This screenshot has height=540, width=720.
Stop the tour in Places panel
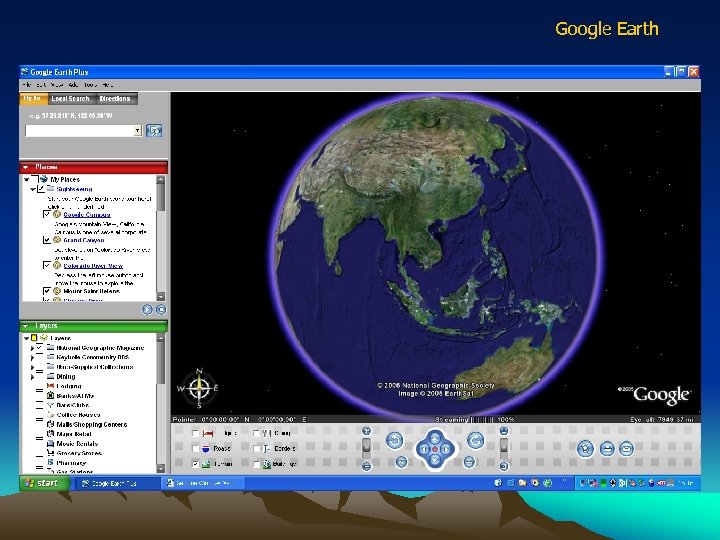point(161,309)
